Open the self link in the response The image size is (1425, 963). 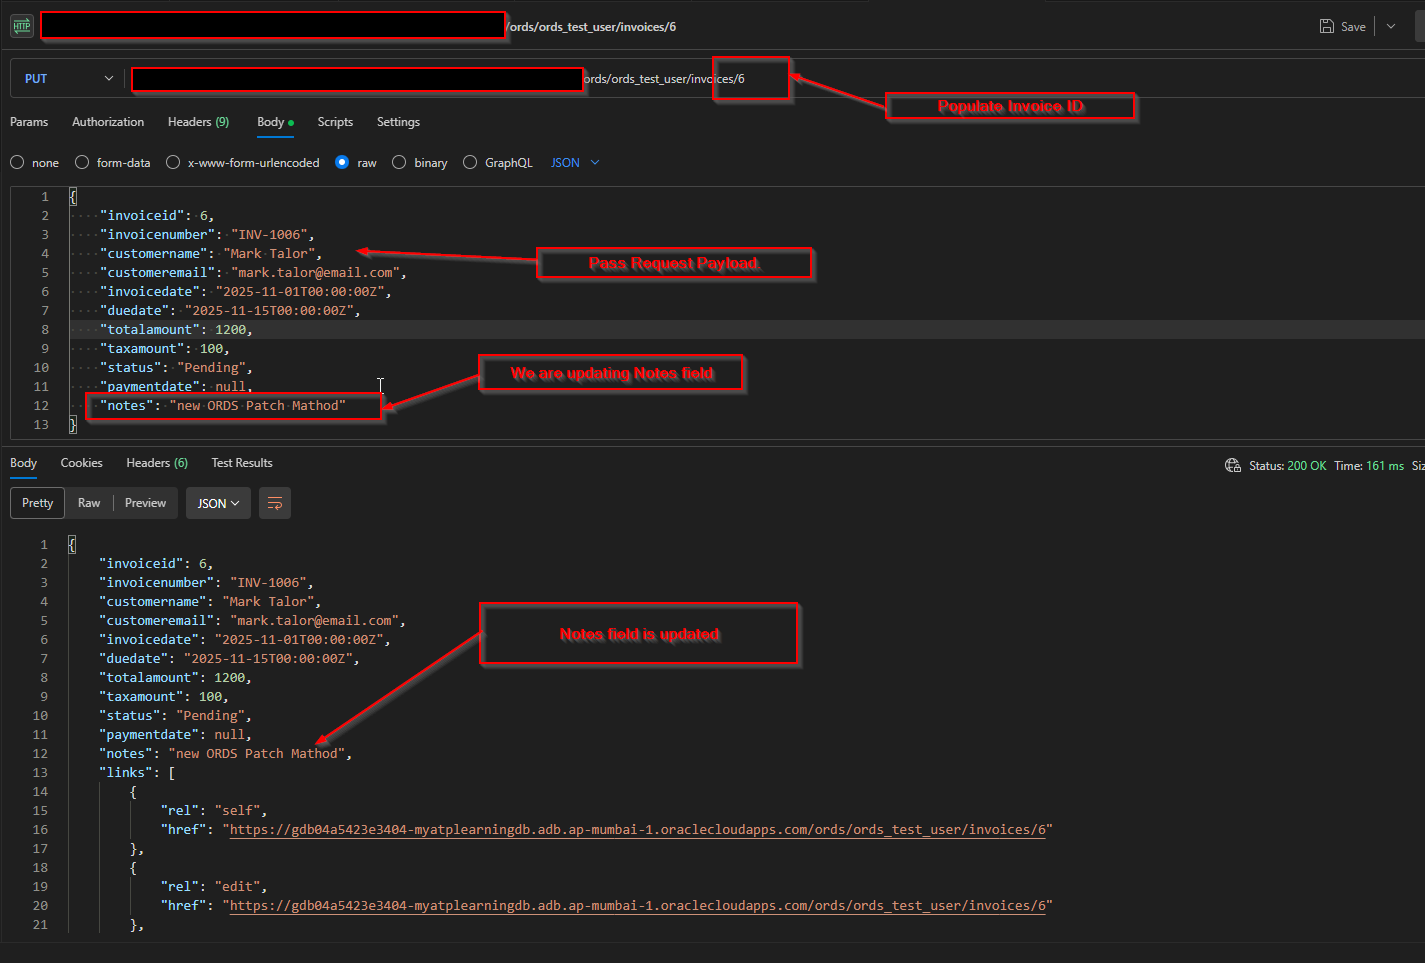[x=636, y=829]
